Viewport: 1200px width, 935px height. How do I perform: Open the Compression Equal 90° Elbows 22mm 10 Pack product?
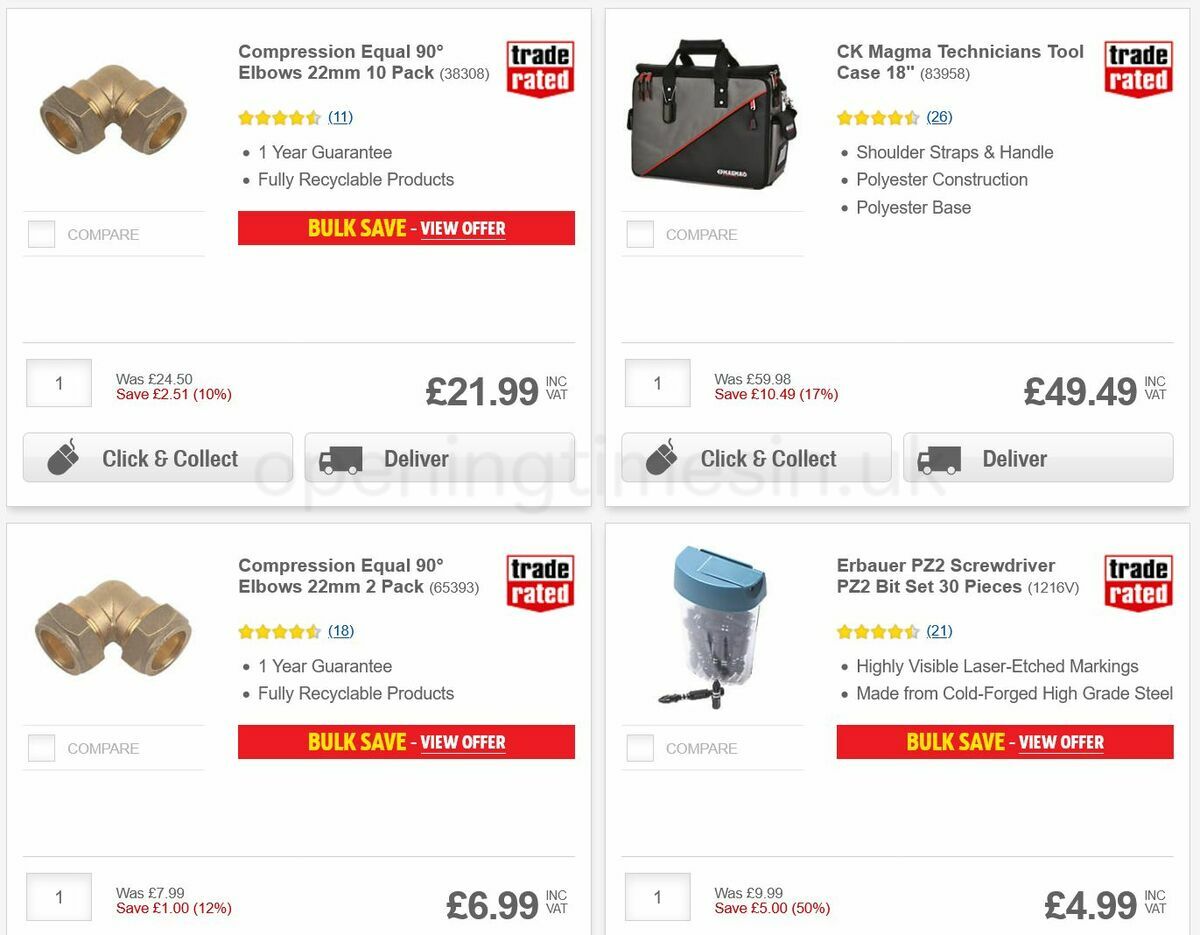coord(340,62)
